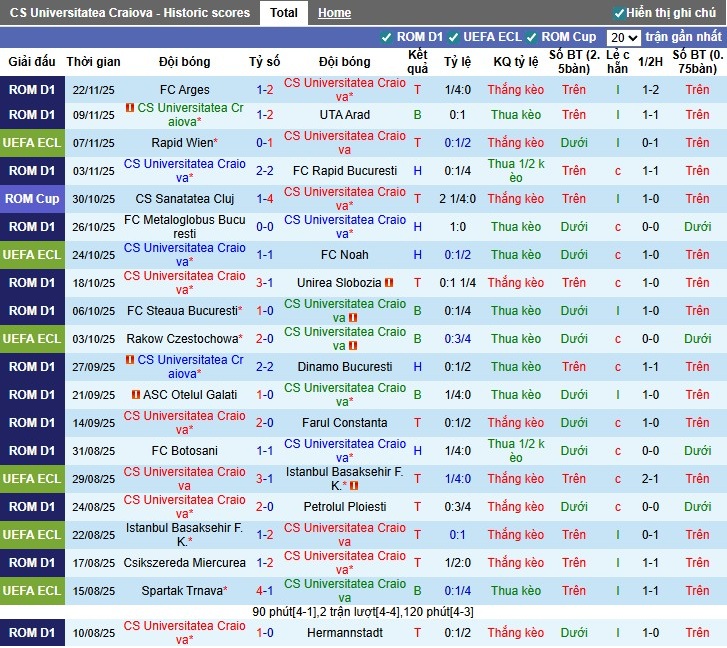Click the 3-1 score versus Unirea Slobozia
The image size is (727, 648).
click(265, 283)
